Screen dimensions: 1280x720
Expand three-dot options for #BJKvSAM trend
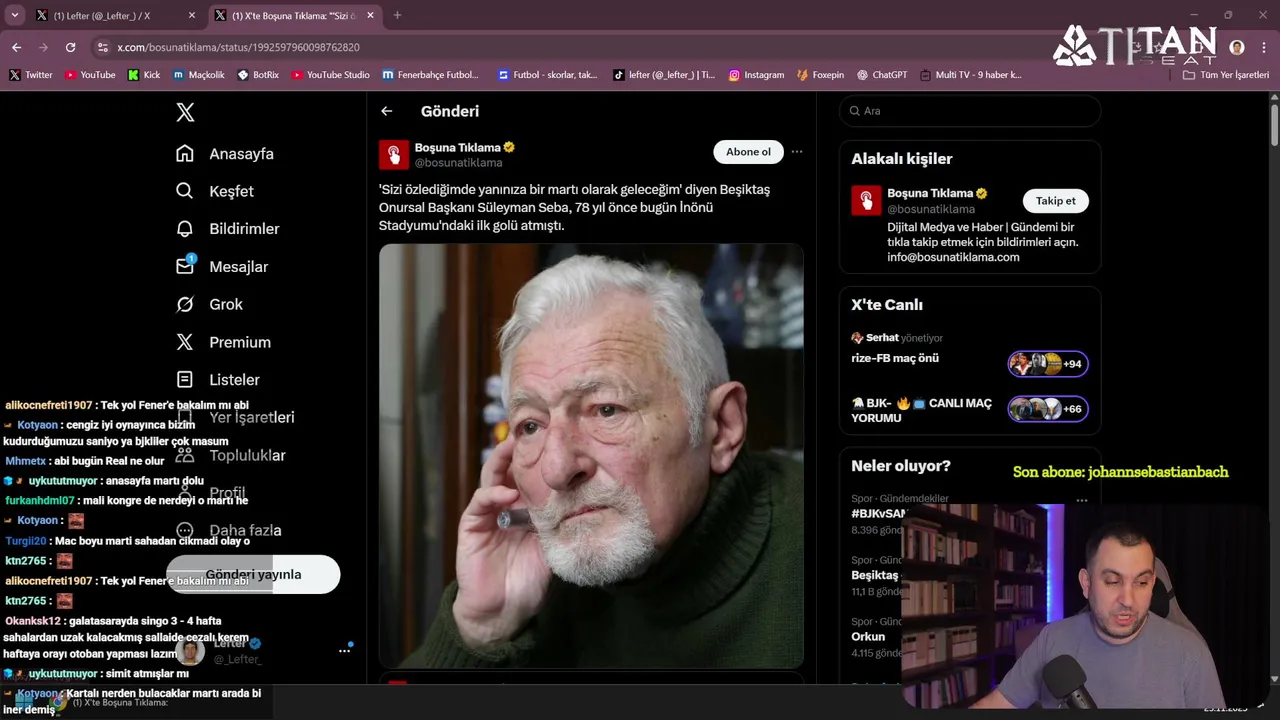[x=1082, y=499]
